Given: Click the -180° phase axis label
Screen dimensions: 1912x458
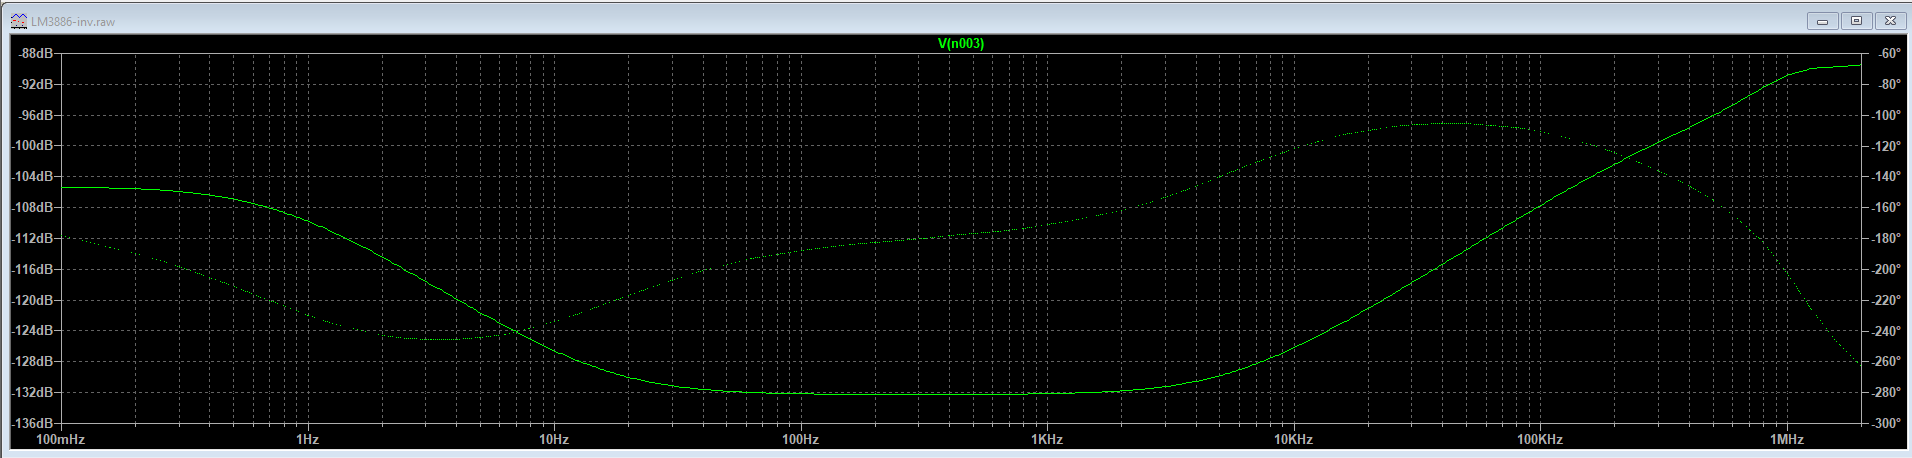Looking at the screenshot, I should click(1887, 238).
